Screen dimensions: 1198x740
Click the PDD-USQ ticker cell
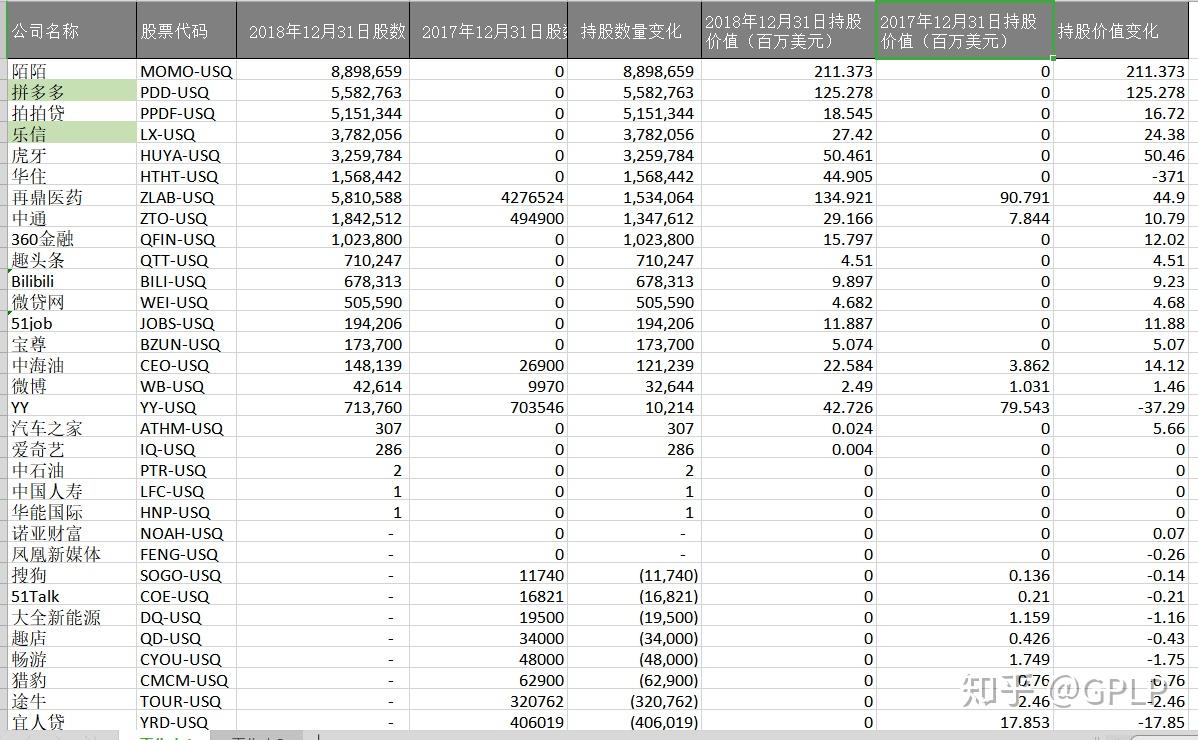(x=186, y=92)
